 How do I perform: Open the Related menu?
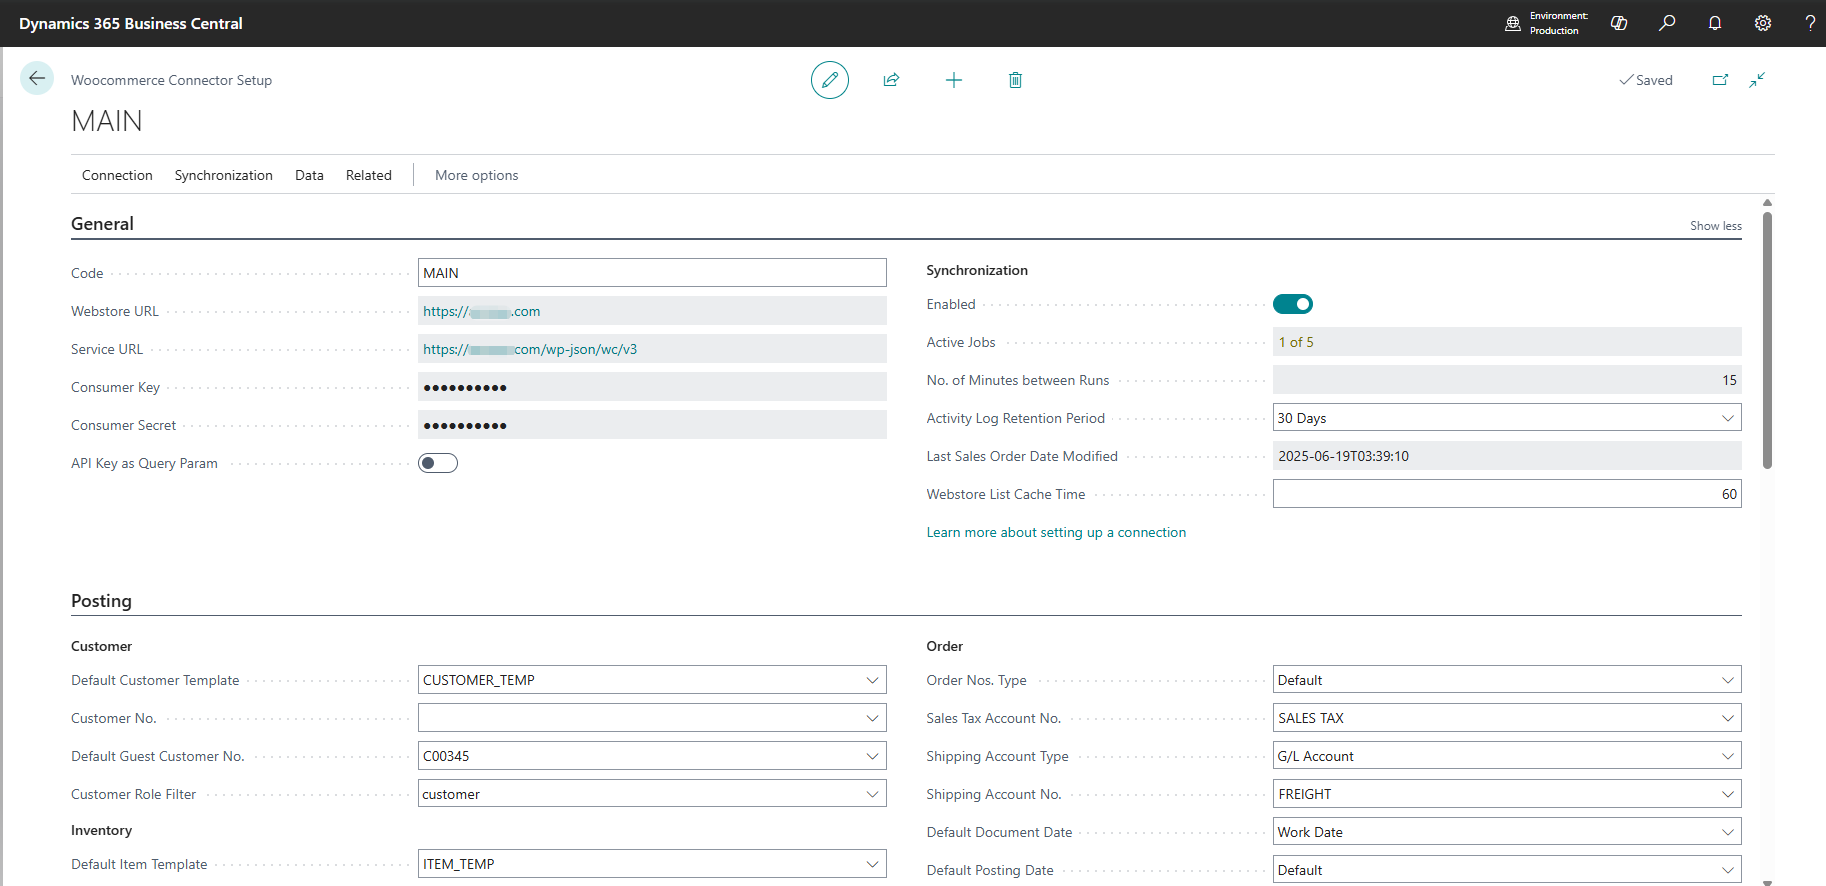[369, 175]
